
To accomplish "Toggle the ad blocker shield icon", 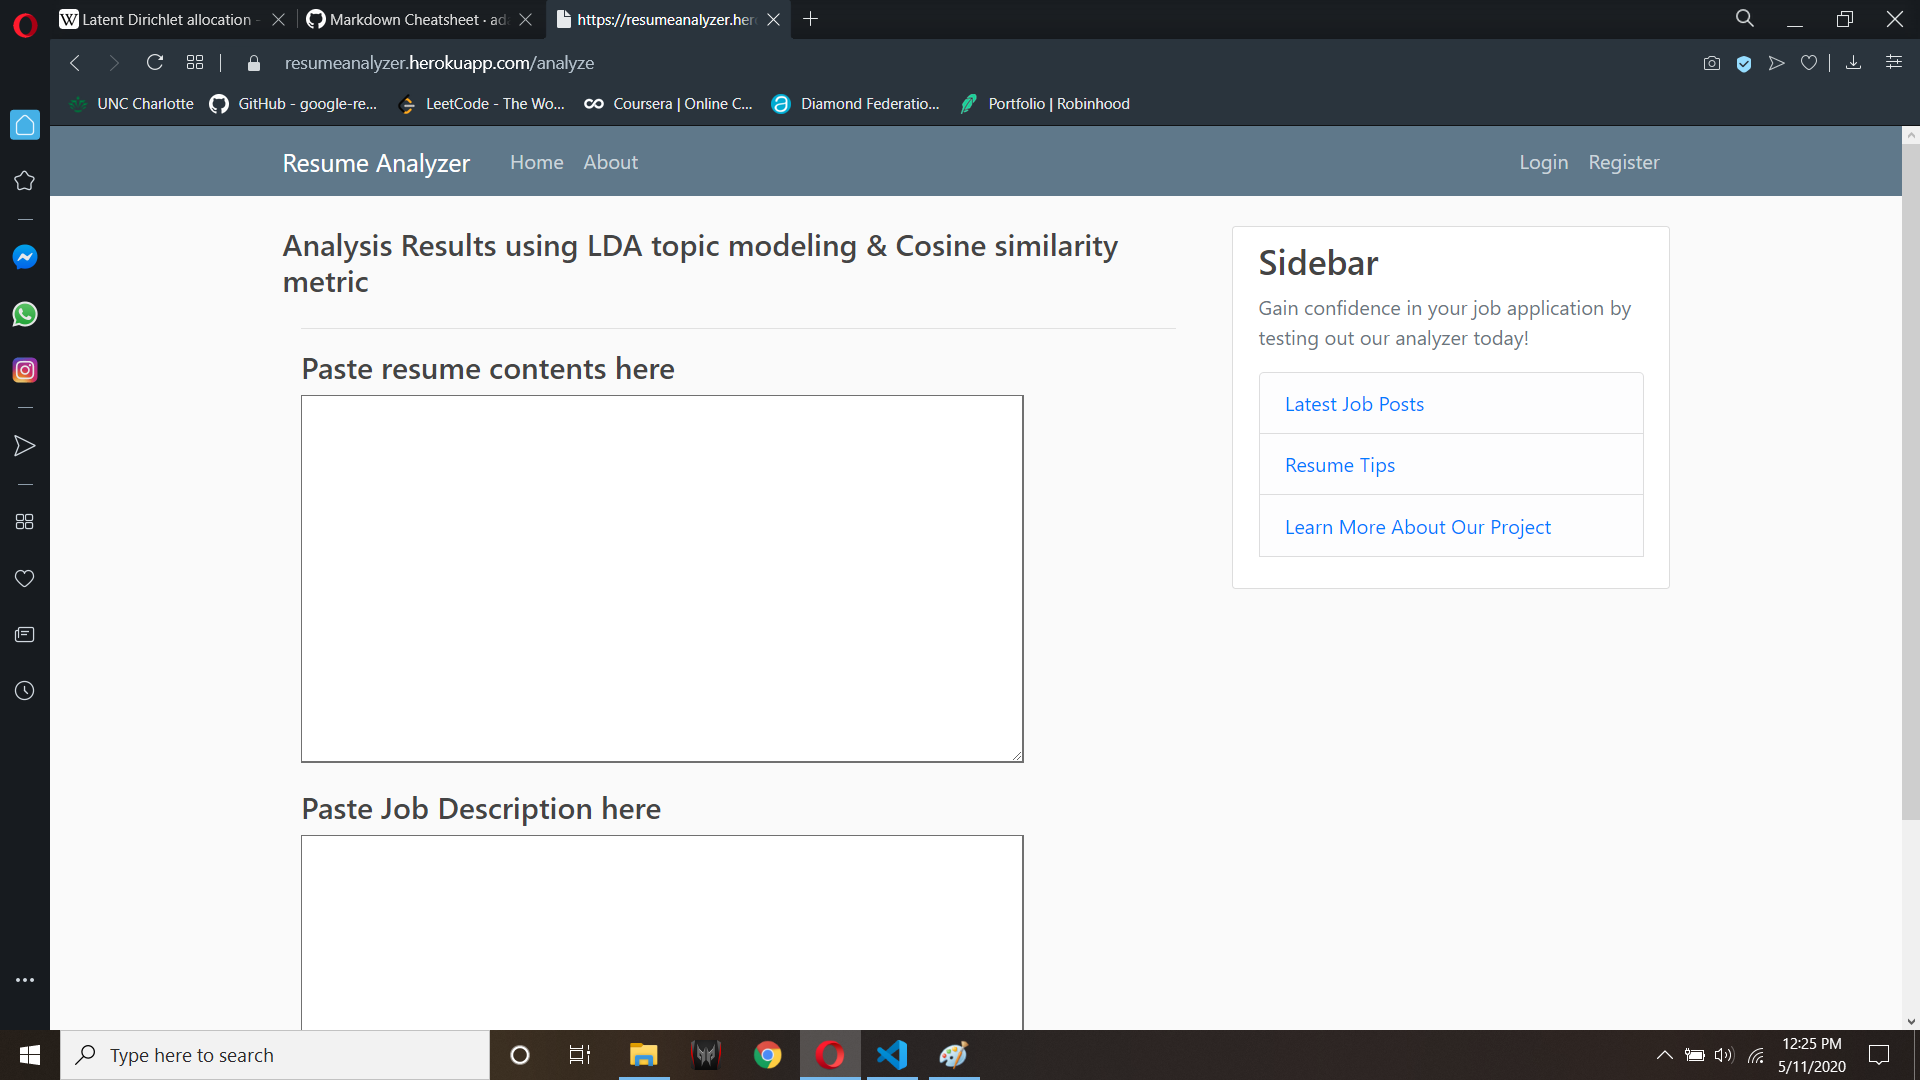I will tap(1744, 63).
